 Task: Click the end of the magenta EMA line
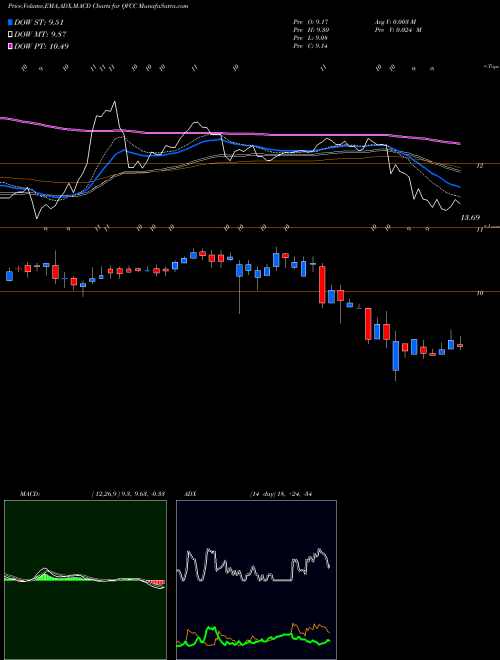(459, 144)
